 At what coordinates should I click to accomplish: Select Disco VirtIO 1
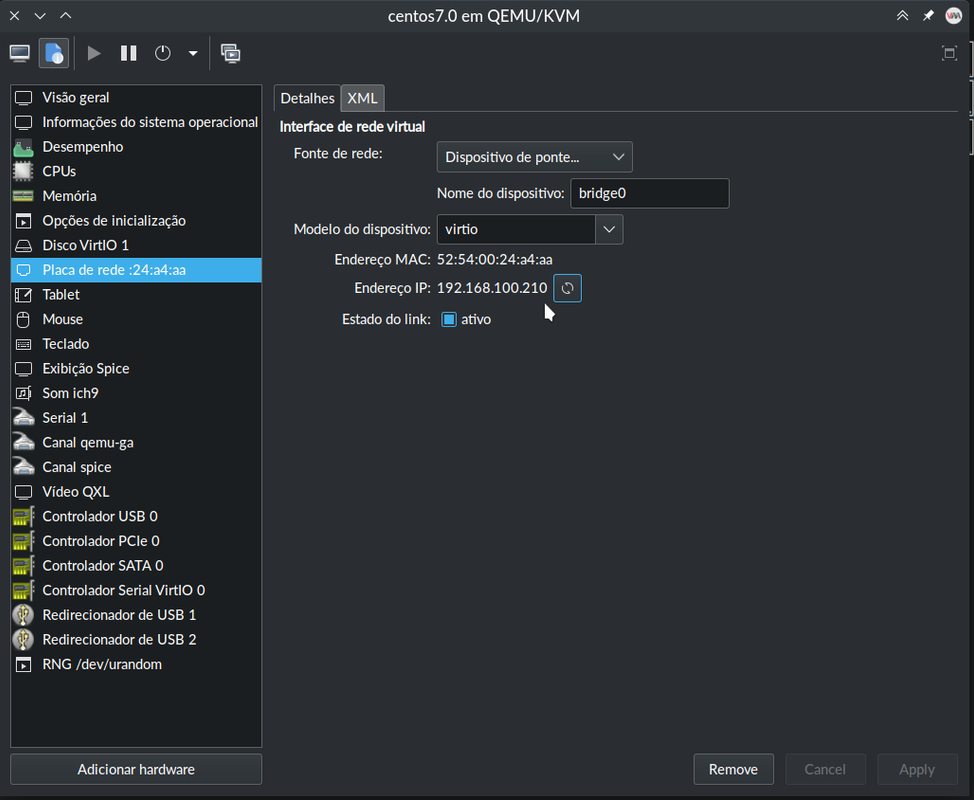[x=136, y=245]
